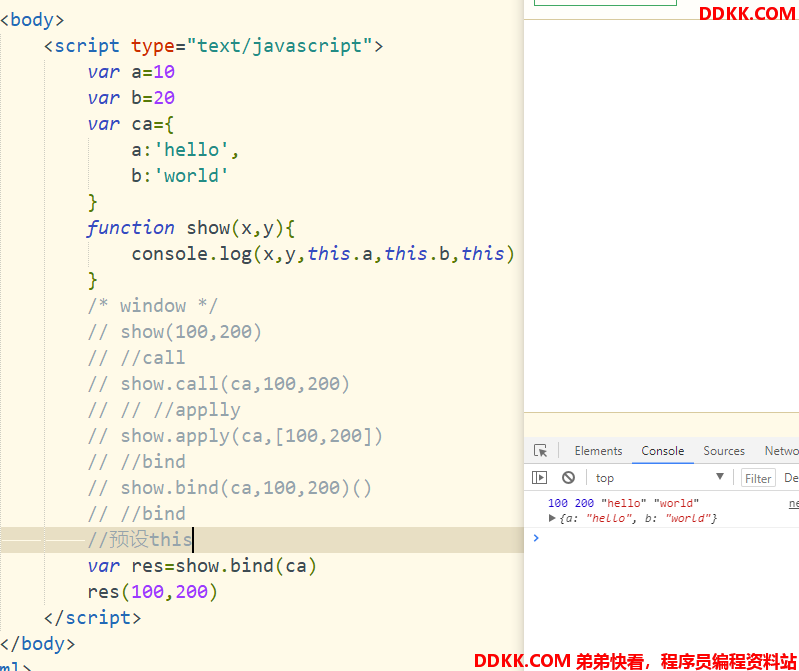The width and height of the screenshot is (799, 671).
Task: Open the Network tab
Action: click(x=782, y=451)
